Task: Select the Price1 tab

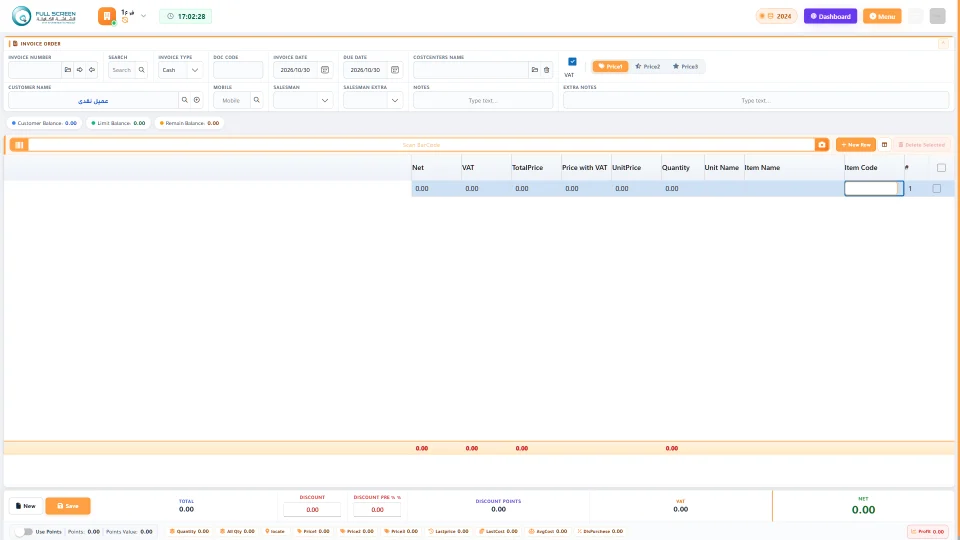Action: point(610,66)
